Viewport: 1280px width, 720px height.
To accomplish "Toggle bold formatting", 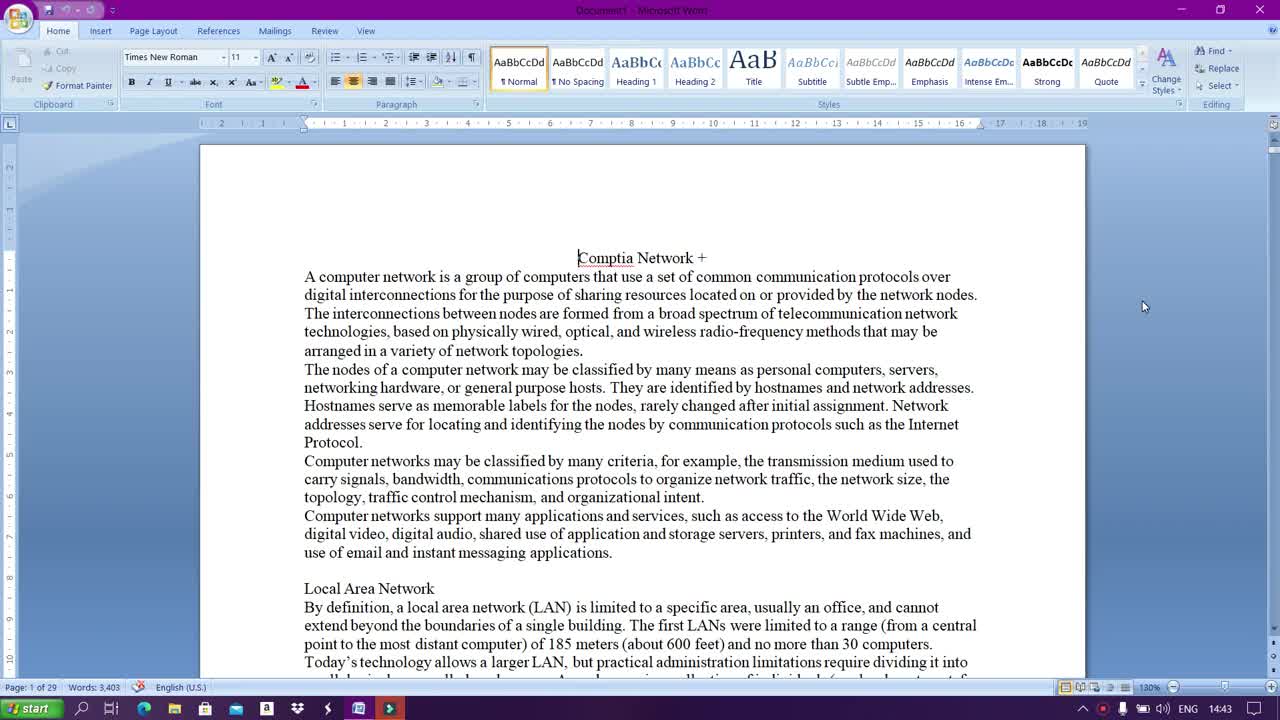I will pos(131,82).
